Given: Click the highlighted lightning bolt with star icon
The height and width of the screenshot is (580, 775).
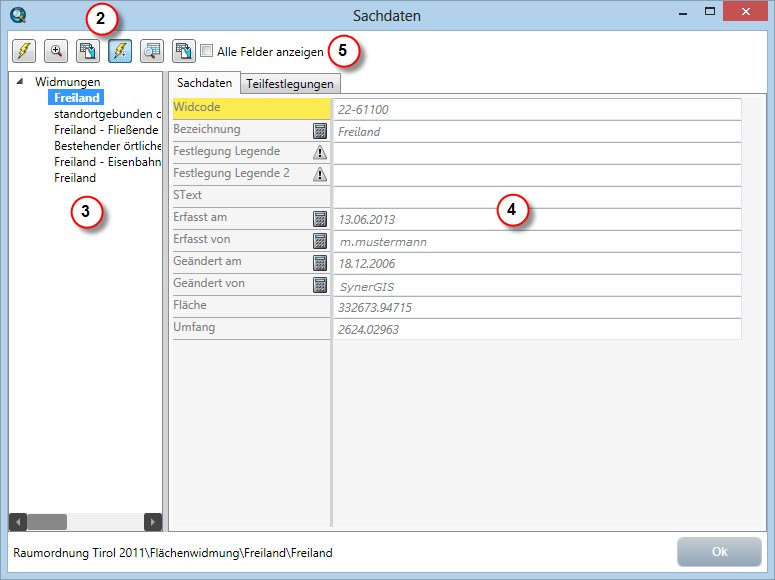Looking at the screenshot, I should point(120,51).
